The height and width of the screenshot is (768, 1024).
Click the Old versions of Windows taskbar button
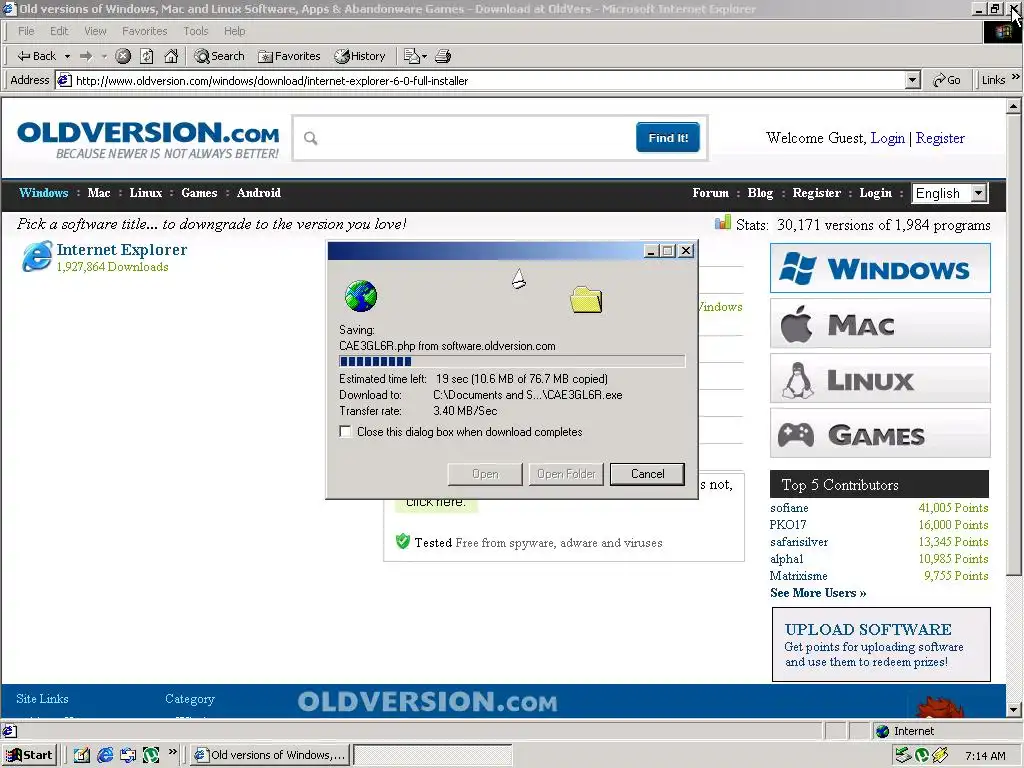(x=270, y=755)
